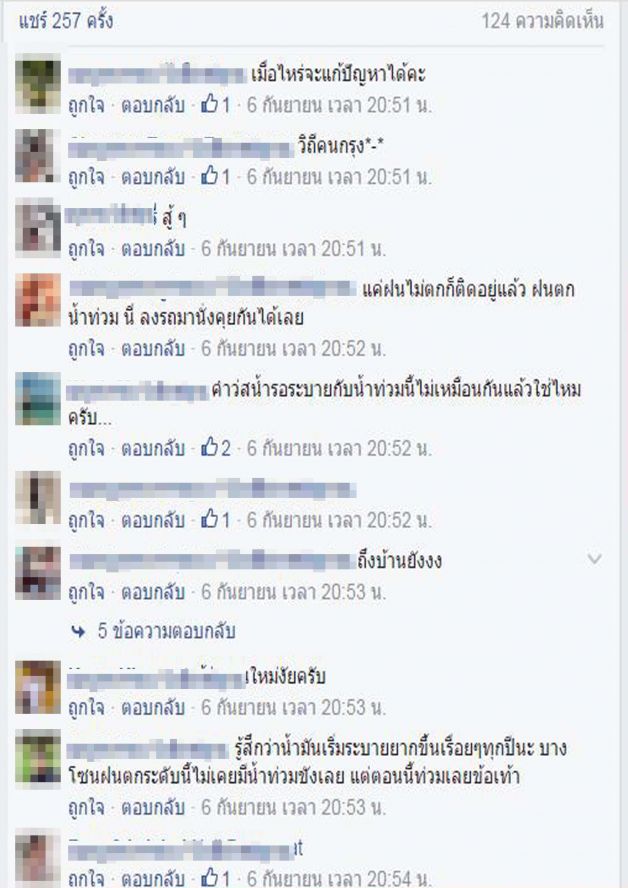Click blurred commenter name before วิถีคนกรุง
The width and height of the screenshot is (628, 888).
[180, 148]
